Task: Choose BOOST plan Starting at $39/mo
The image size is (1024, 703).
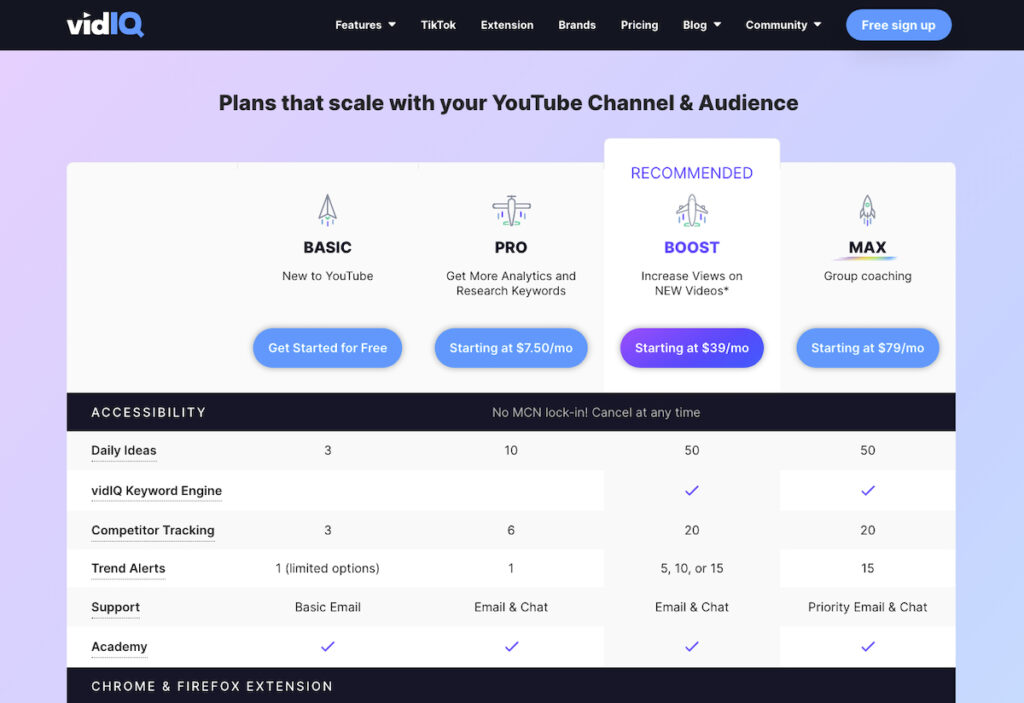Action: click(x=692, y=348)
